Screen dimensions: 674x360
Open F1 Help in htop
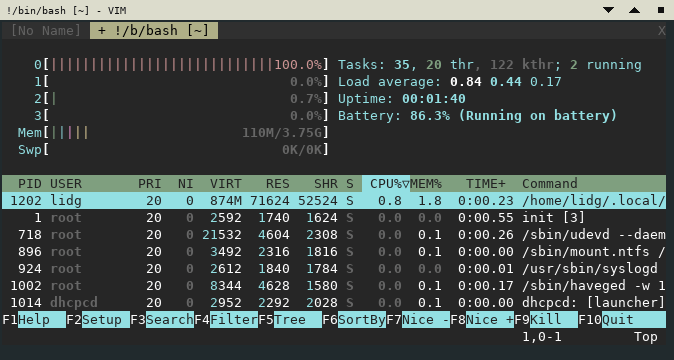(34, 320)
